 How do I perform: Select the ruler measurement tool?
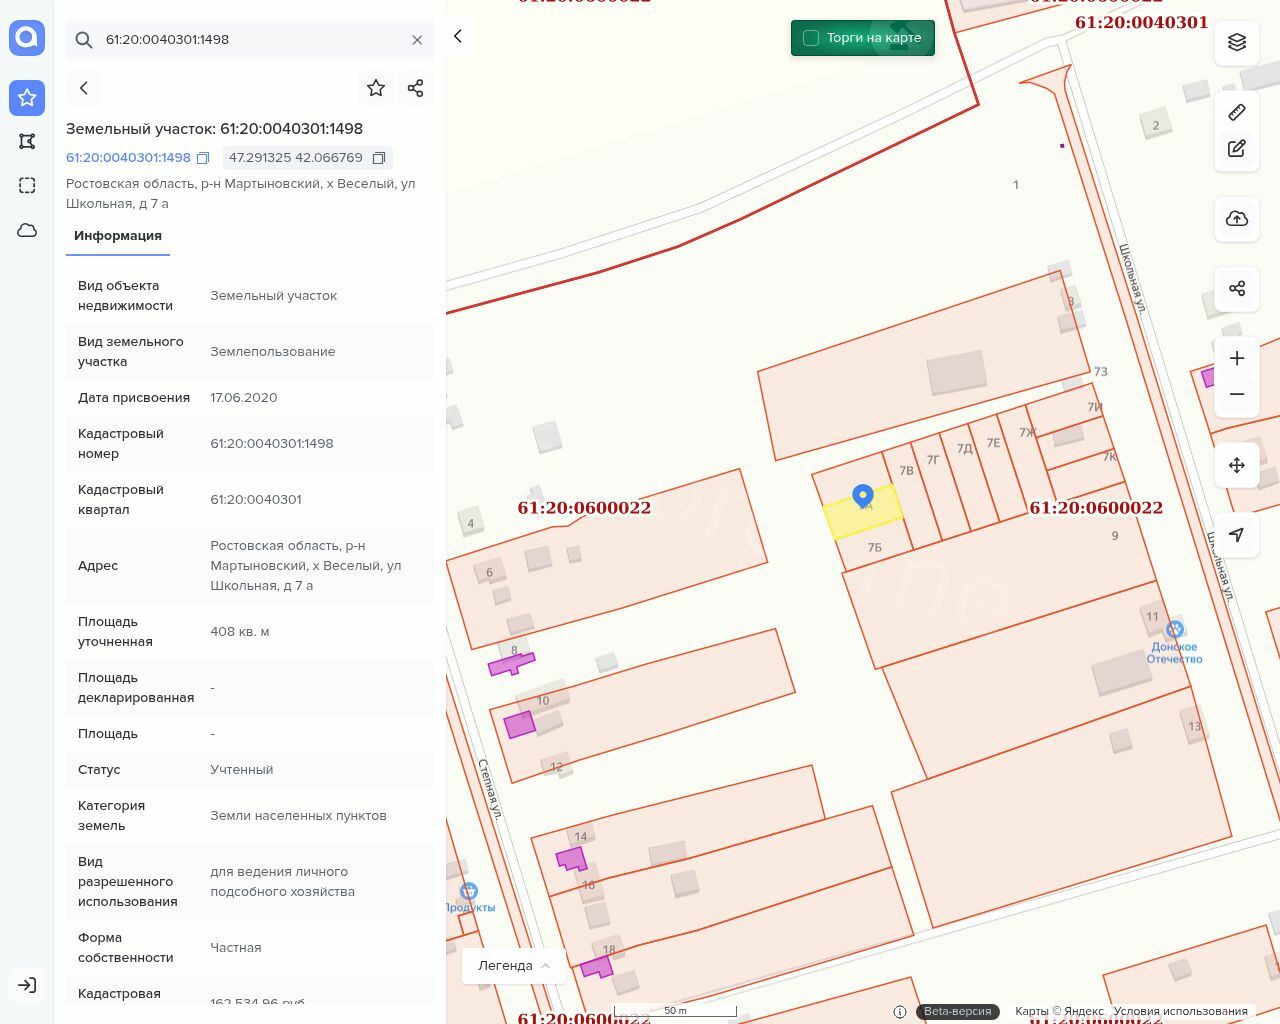pos(1237,112)
